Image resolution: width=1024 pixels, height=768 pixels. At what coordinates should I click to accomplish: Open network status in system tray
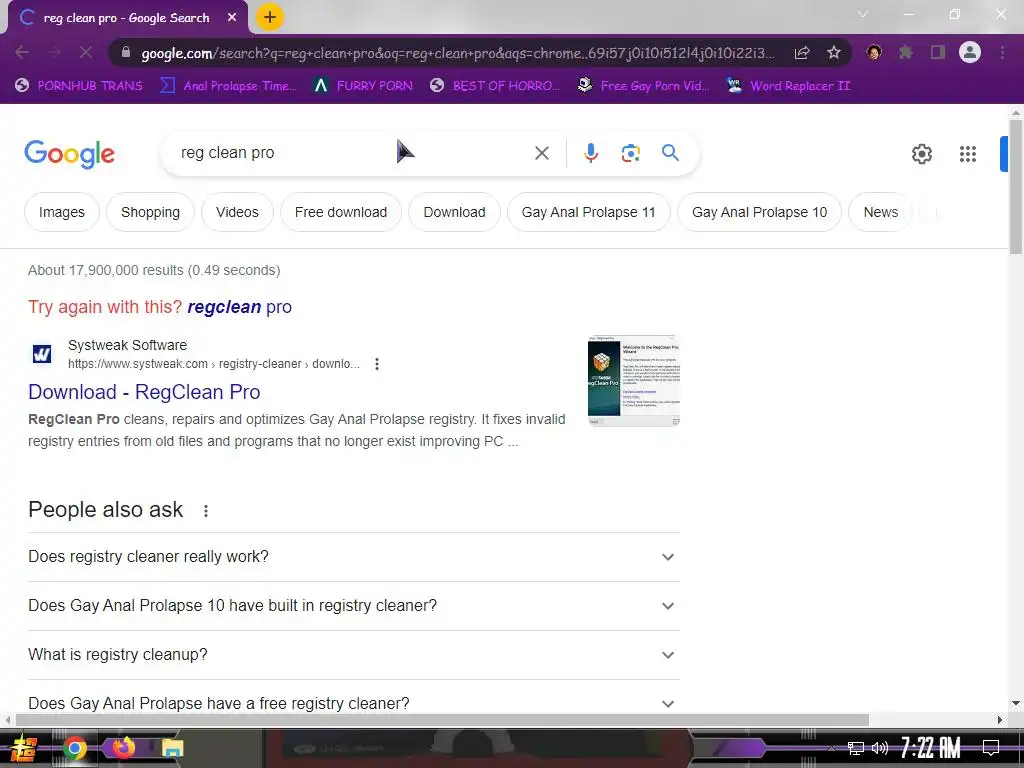856,748
